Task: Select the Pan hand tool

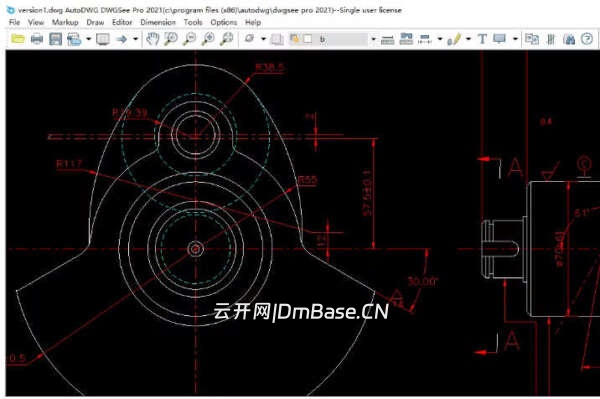Action: [x=153, y=39]
